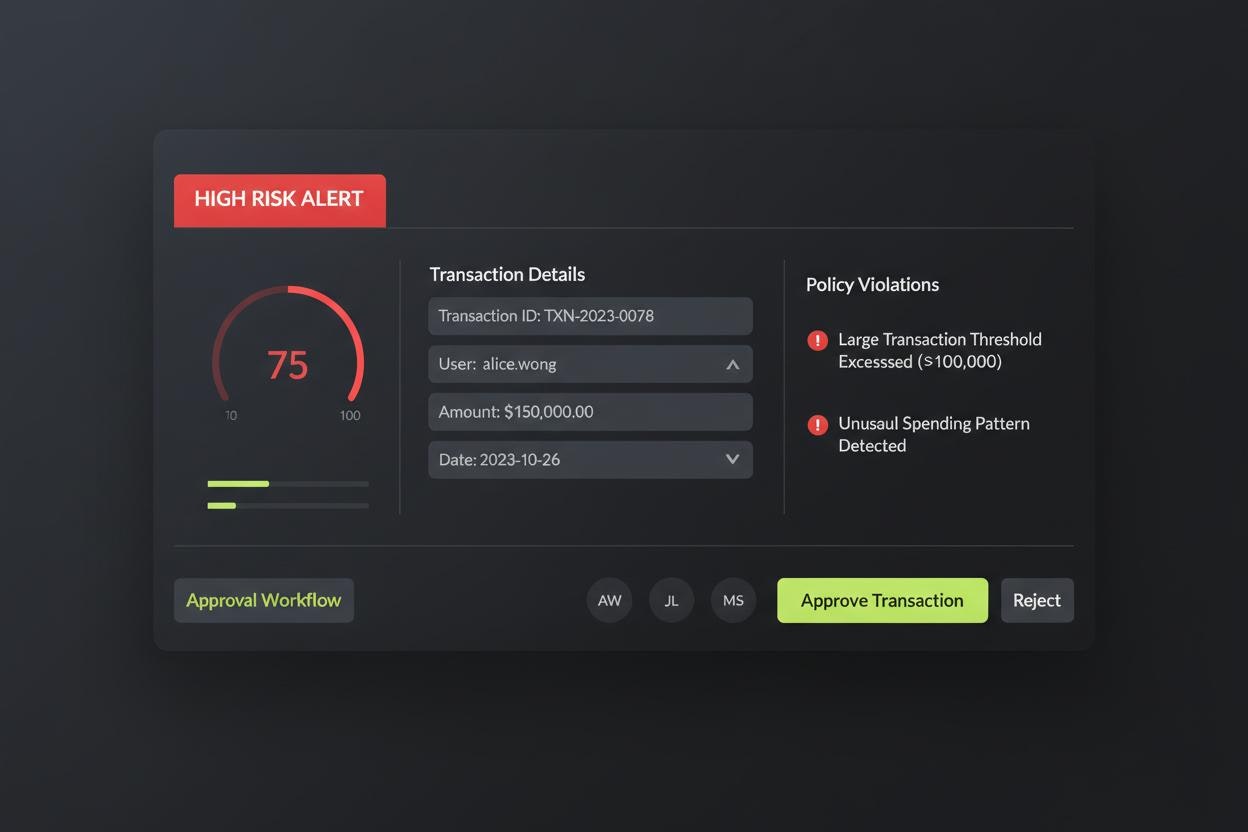Click the Unusual Spending Pattern warning icon

(817, 425)
